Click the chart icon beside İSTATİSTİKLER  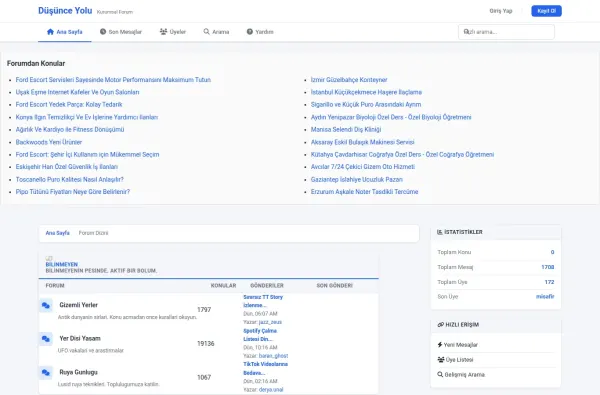[440, 232]
